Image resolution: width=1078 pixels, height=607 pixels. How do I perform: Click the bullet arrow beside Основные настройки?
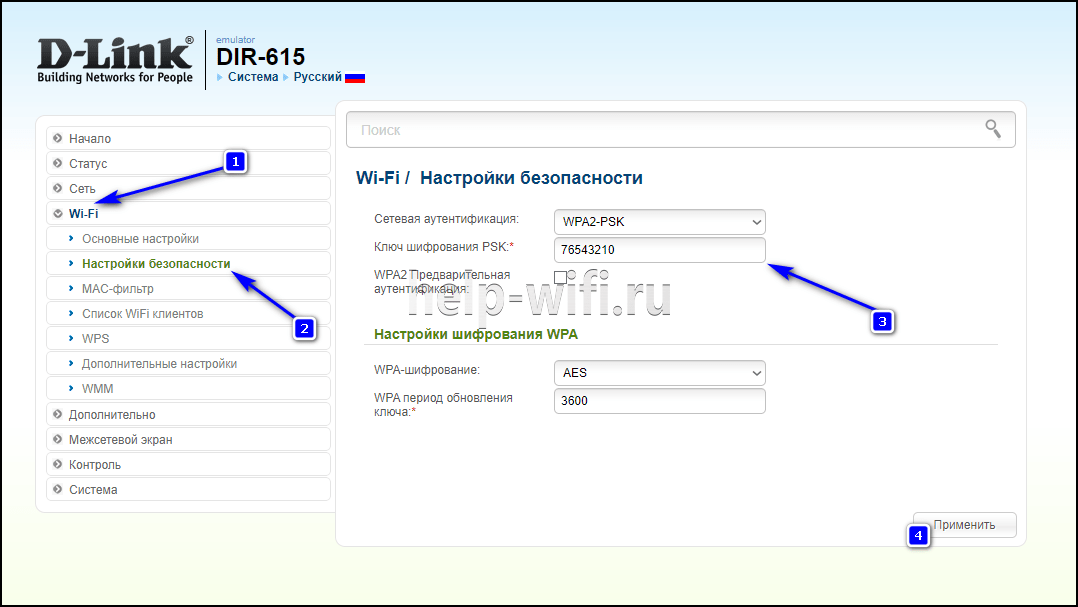click(71, 239)
